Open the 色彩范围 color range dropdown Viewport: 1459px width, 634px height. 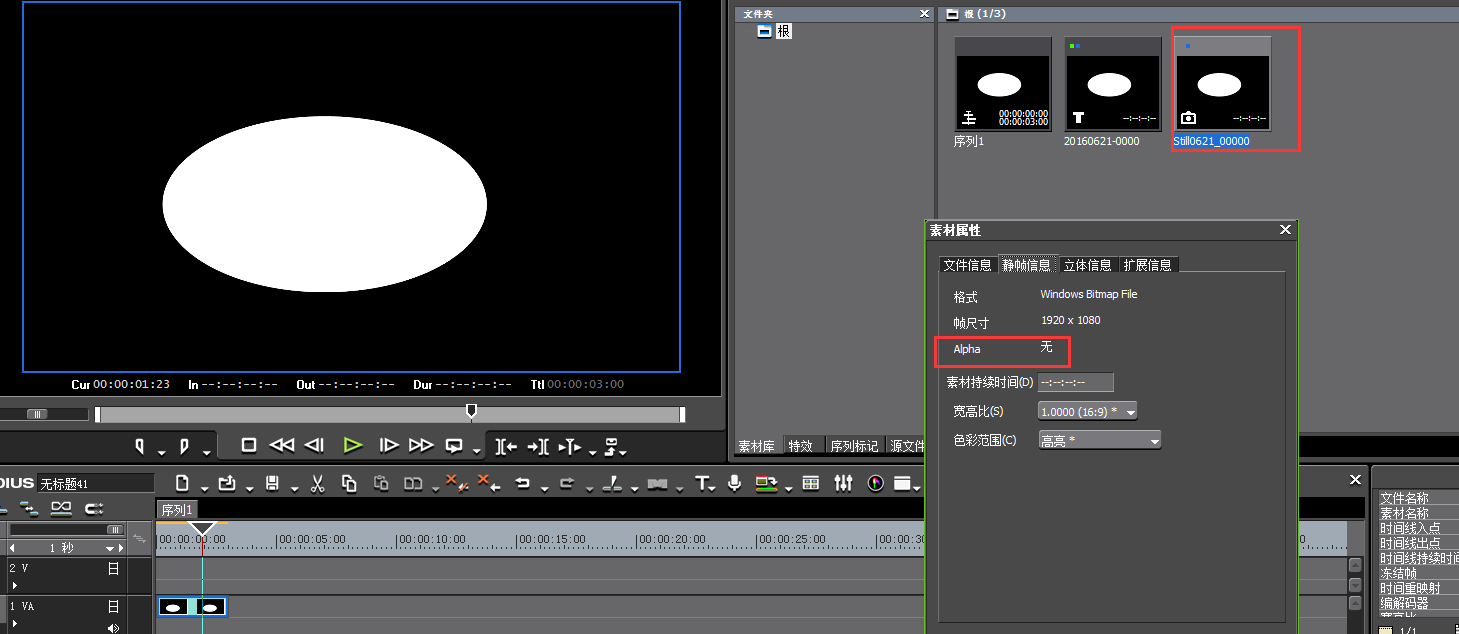[x=1100, y=441]
